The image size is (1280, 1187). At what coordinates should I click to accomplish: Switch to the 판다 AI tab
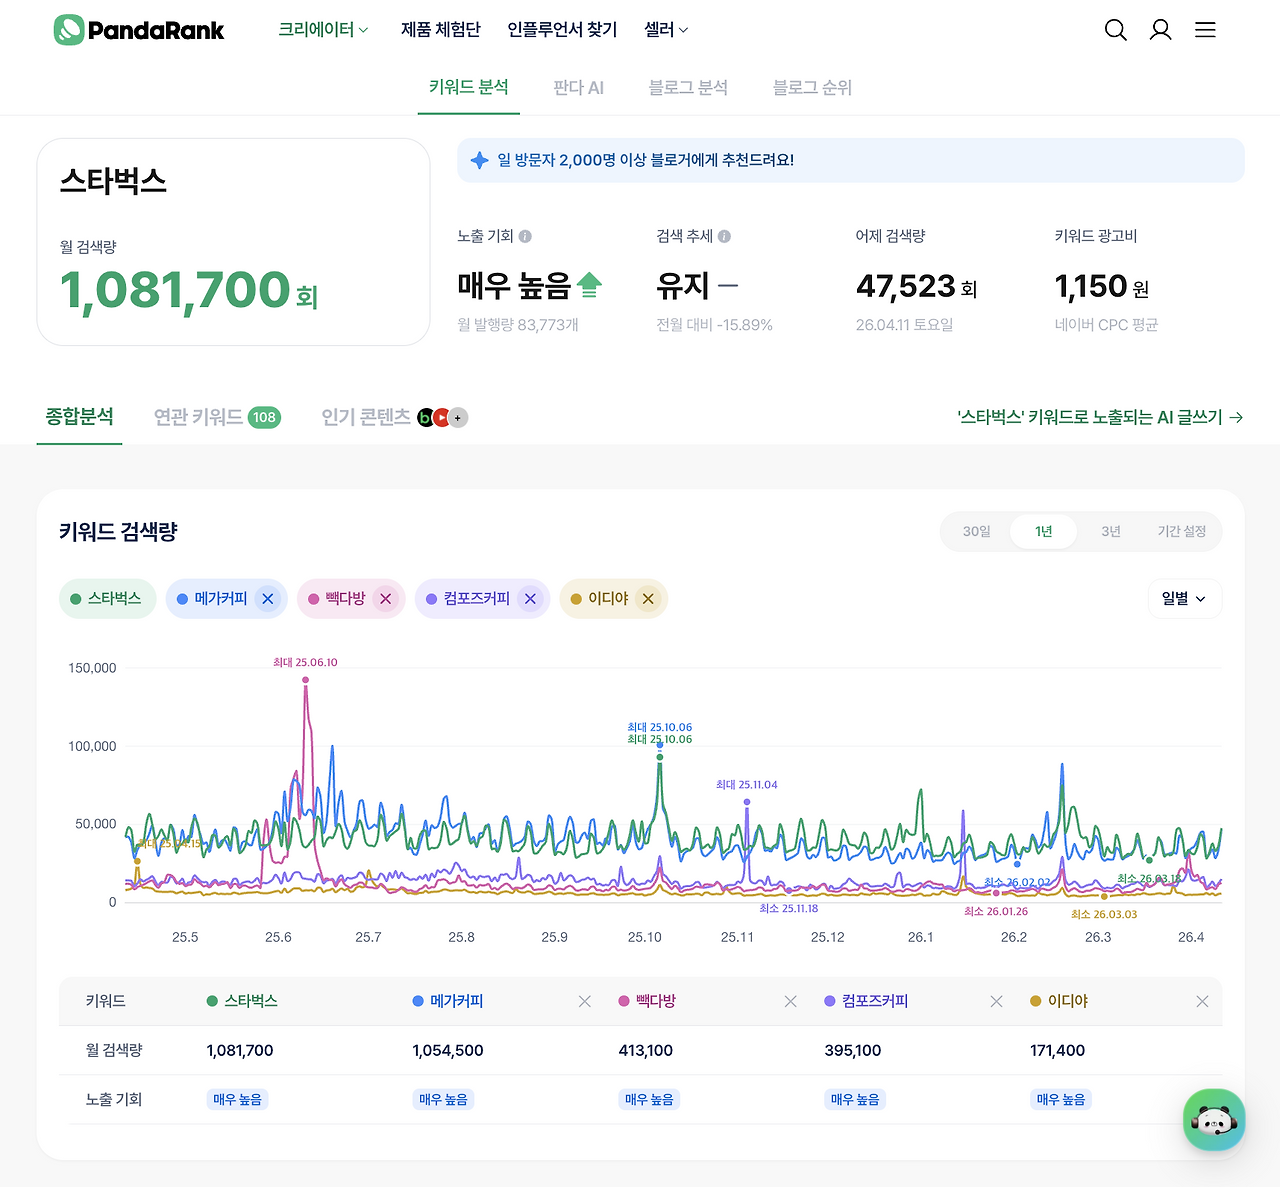pos(578,87)
